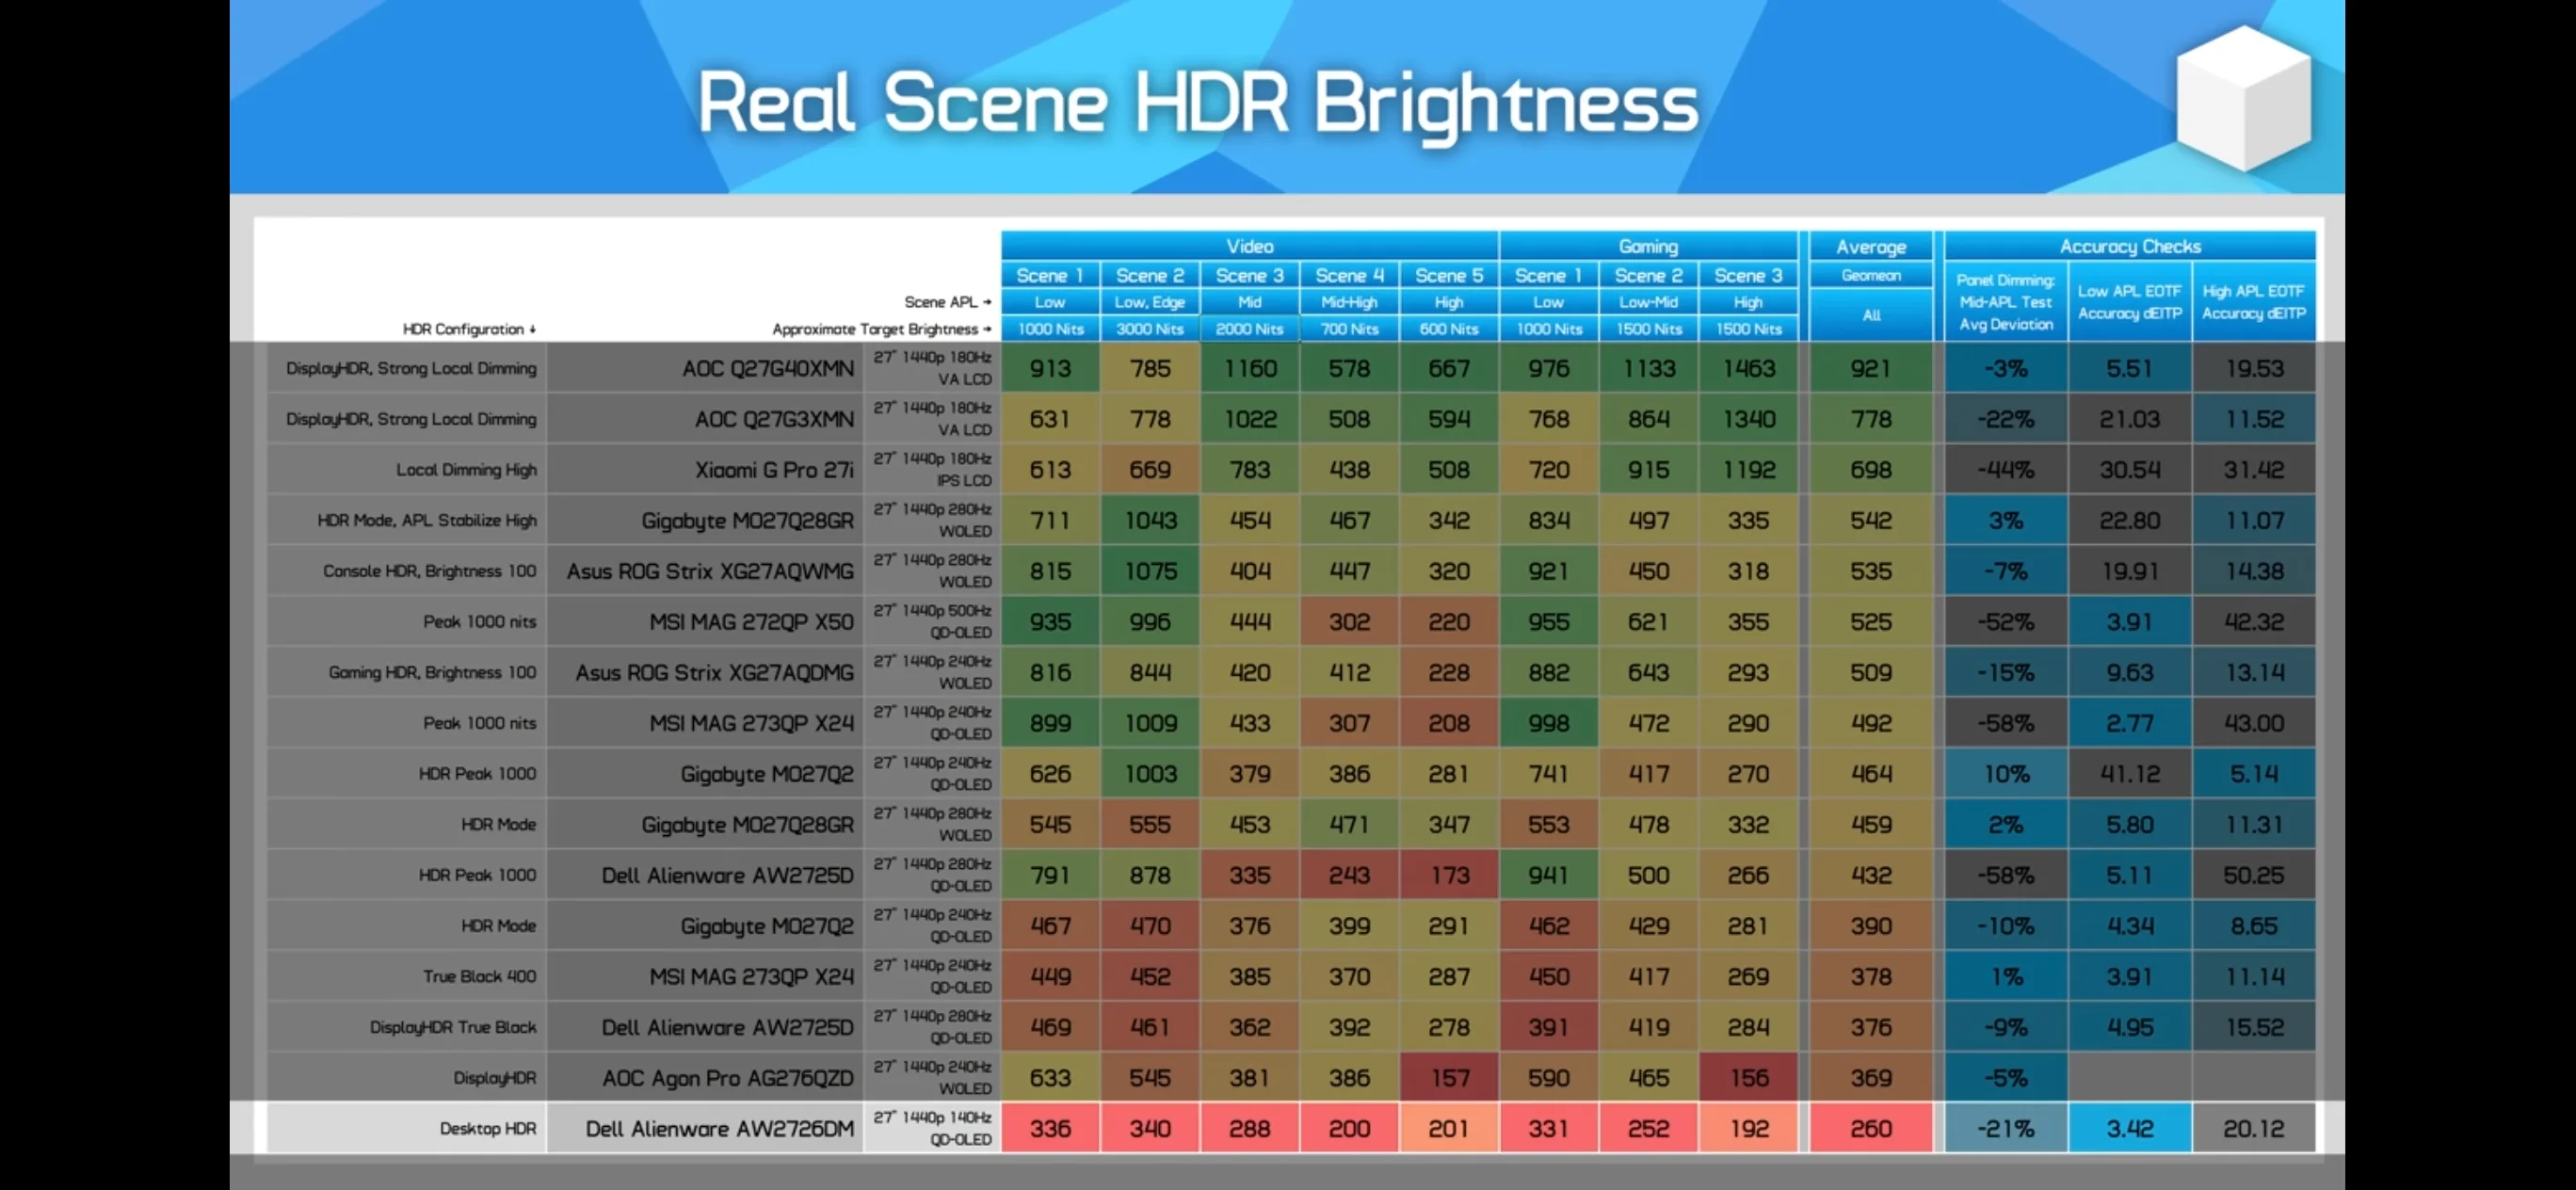Select the Video header tab
2576x1190 pixels.
(1249, 246)
